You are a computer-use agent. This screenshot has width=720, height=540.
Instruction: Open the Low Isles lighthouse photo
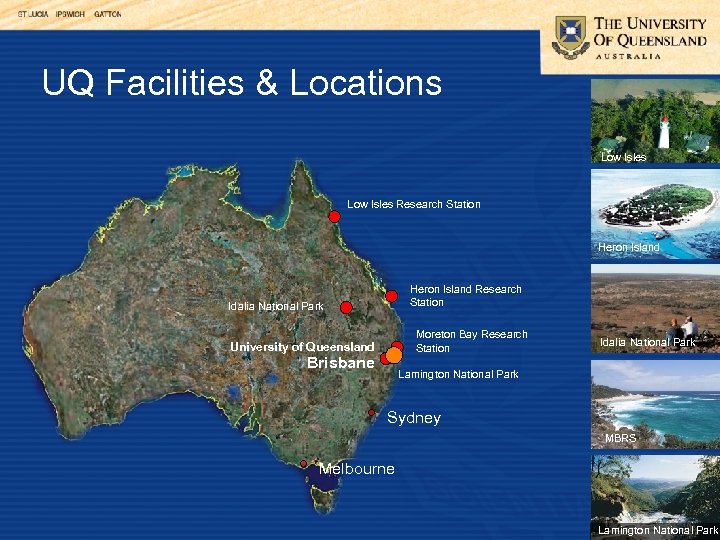(x=655, y=121)
